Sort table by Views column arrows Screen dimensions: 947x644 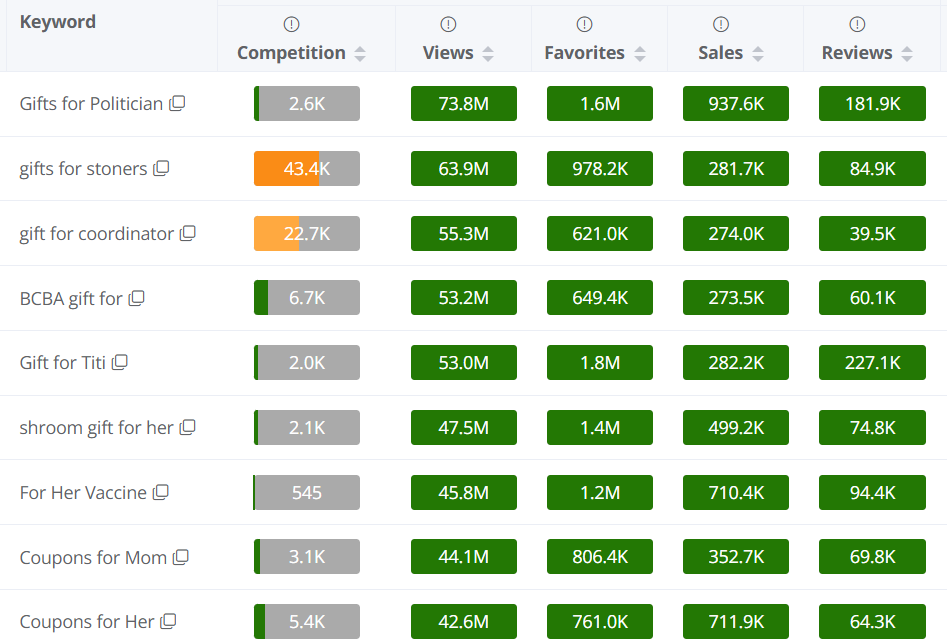pos(488,54)
